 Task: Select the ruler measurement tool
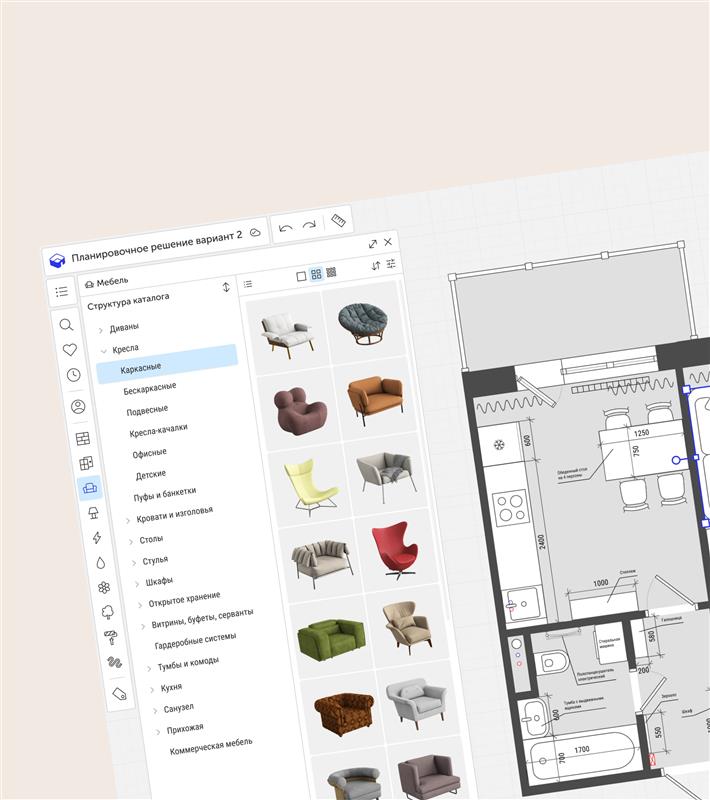pyautogui.click(x=339, y=221)
